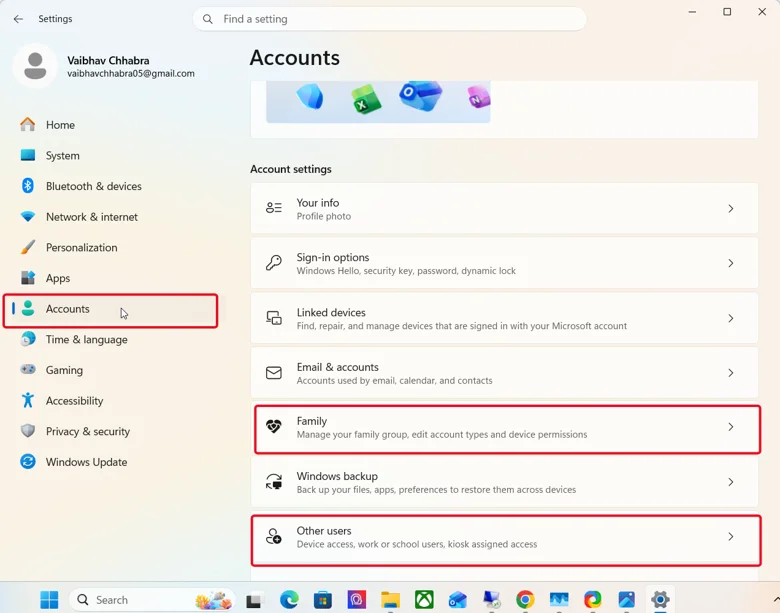
Task: Go to Home in the sidebar
Action: point(113,125)
